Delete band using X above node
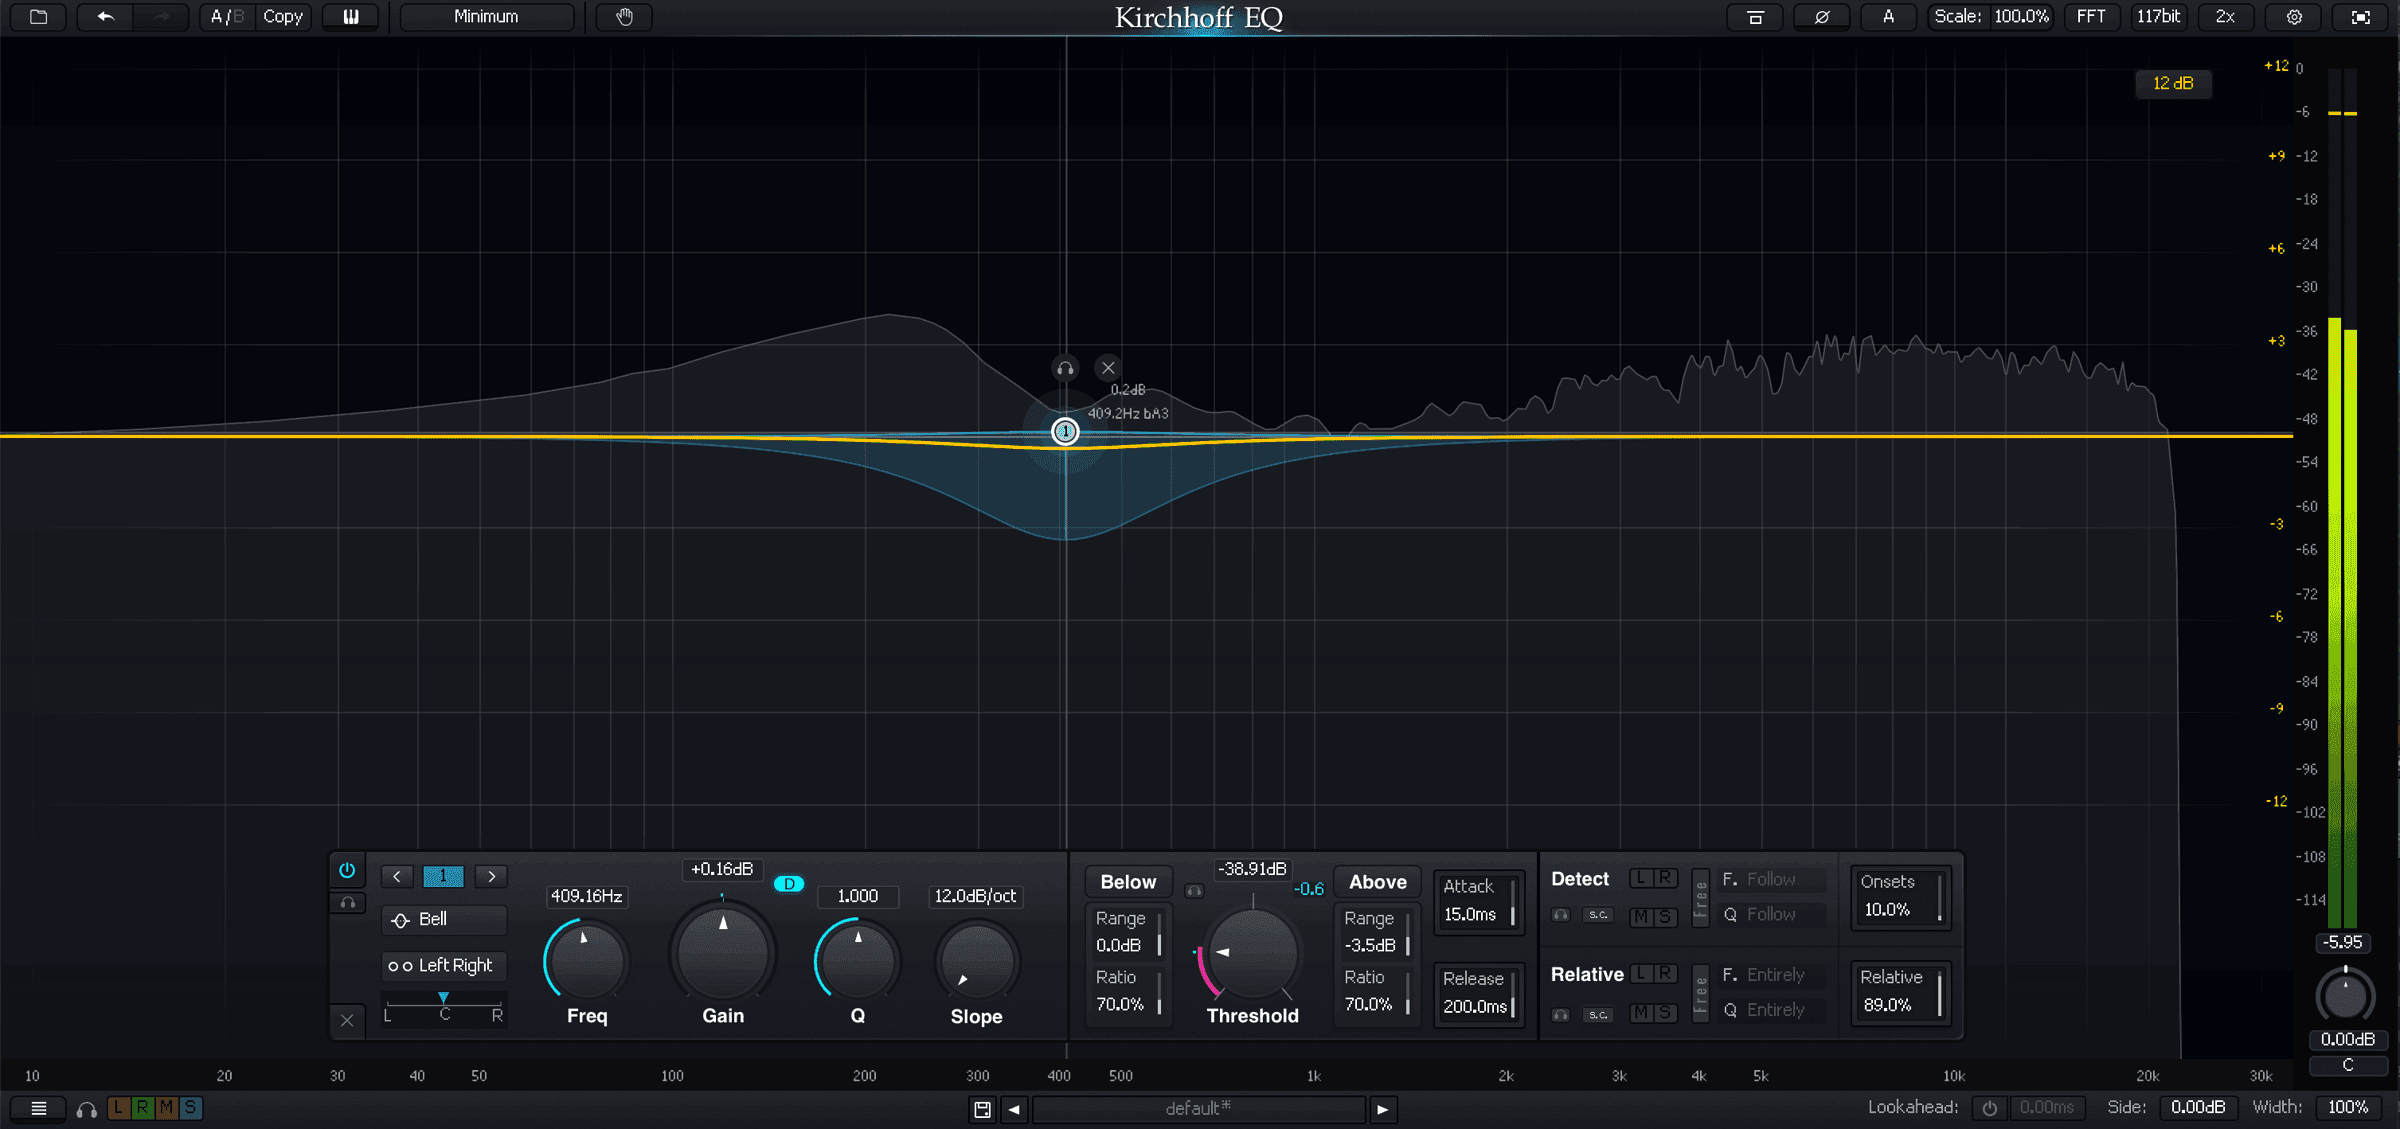The image size is (2400, 1129). 1108,368
